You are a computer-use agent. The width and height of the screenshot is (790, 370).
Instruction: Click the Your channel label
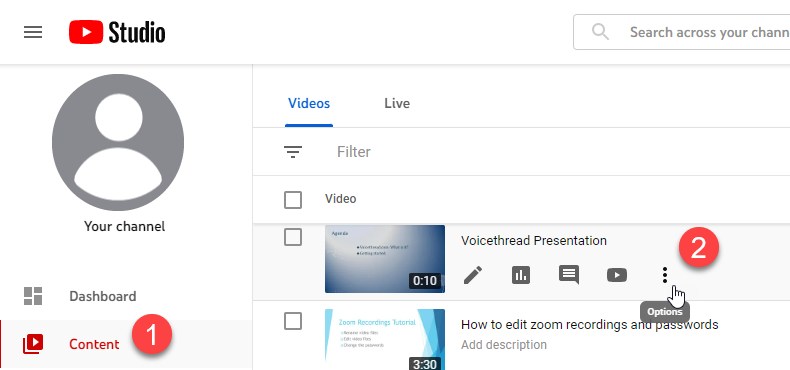pyautogui.click(x=124, y=227)
